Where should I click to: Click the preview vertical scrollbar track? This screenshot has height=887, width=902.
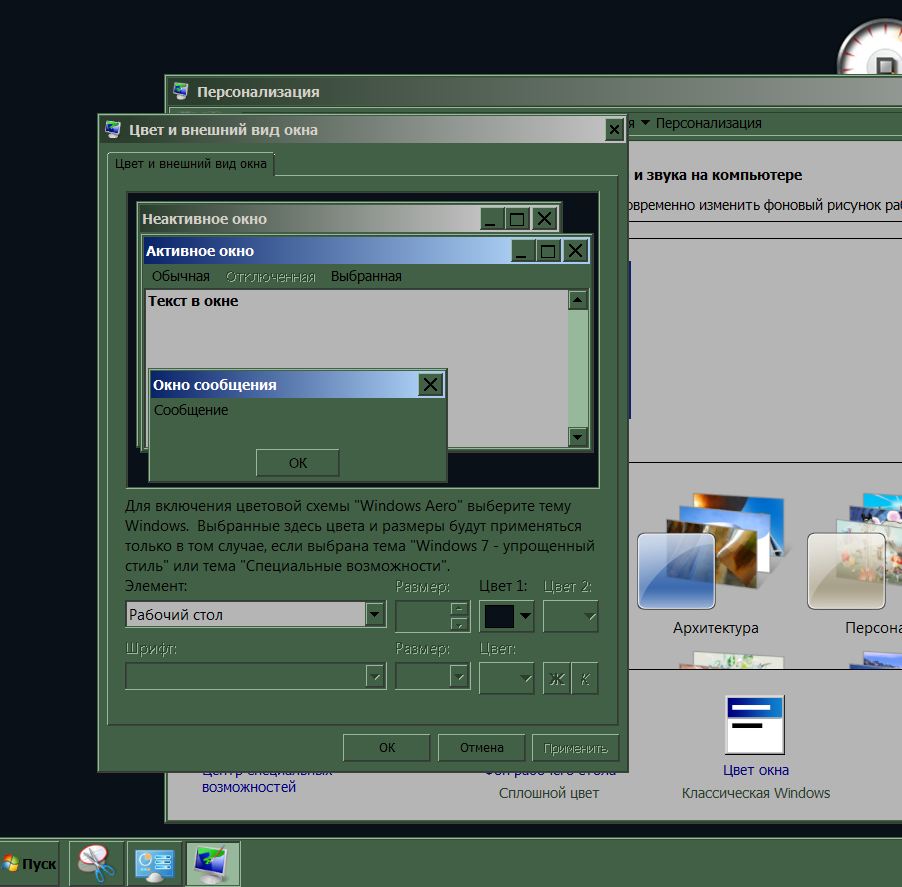[x=578, y=368]
